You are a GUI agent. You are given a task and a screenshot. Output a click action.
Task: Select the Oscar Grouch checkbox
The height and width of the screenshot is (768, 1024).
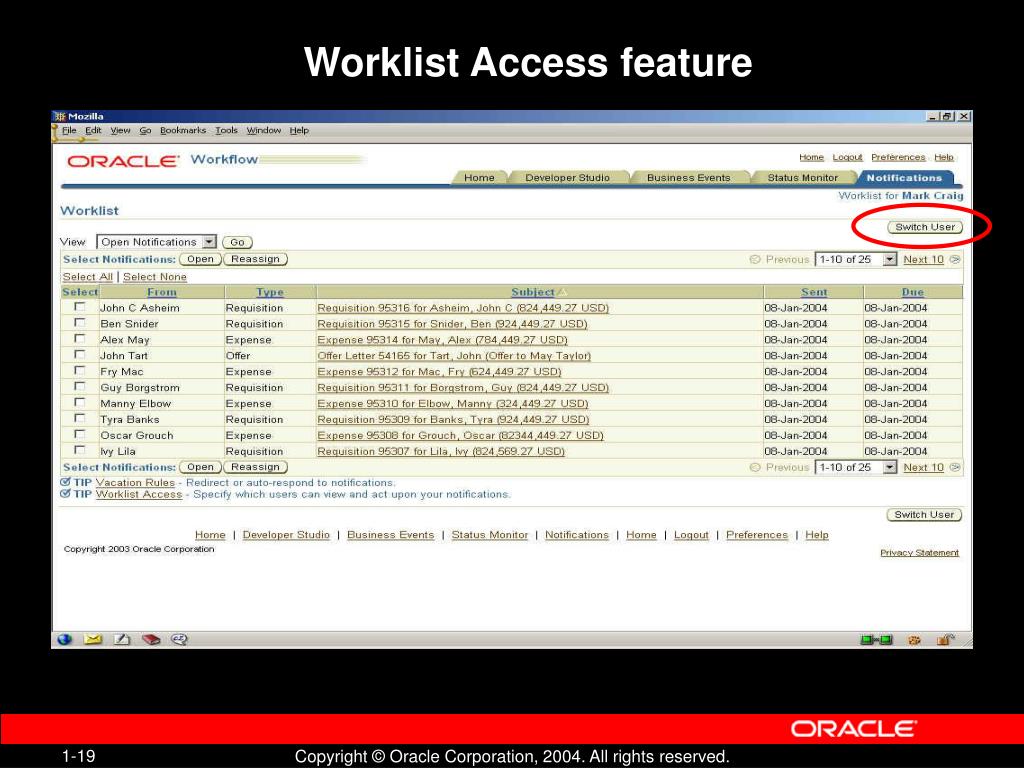click(80, 434)
